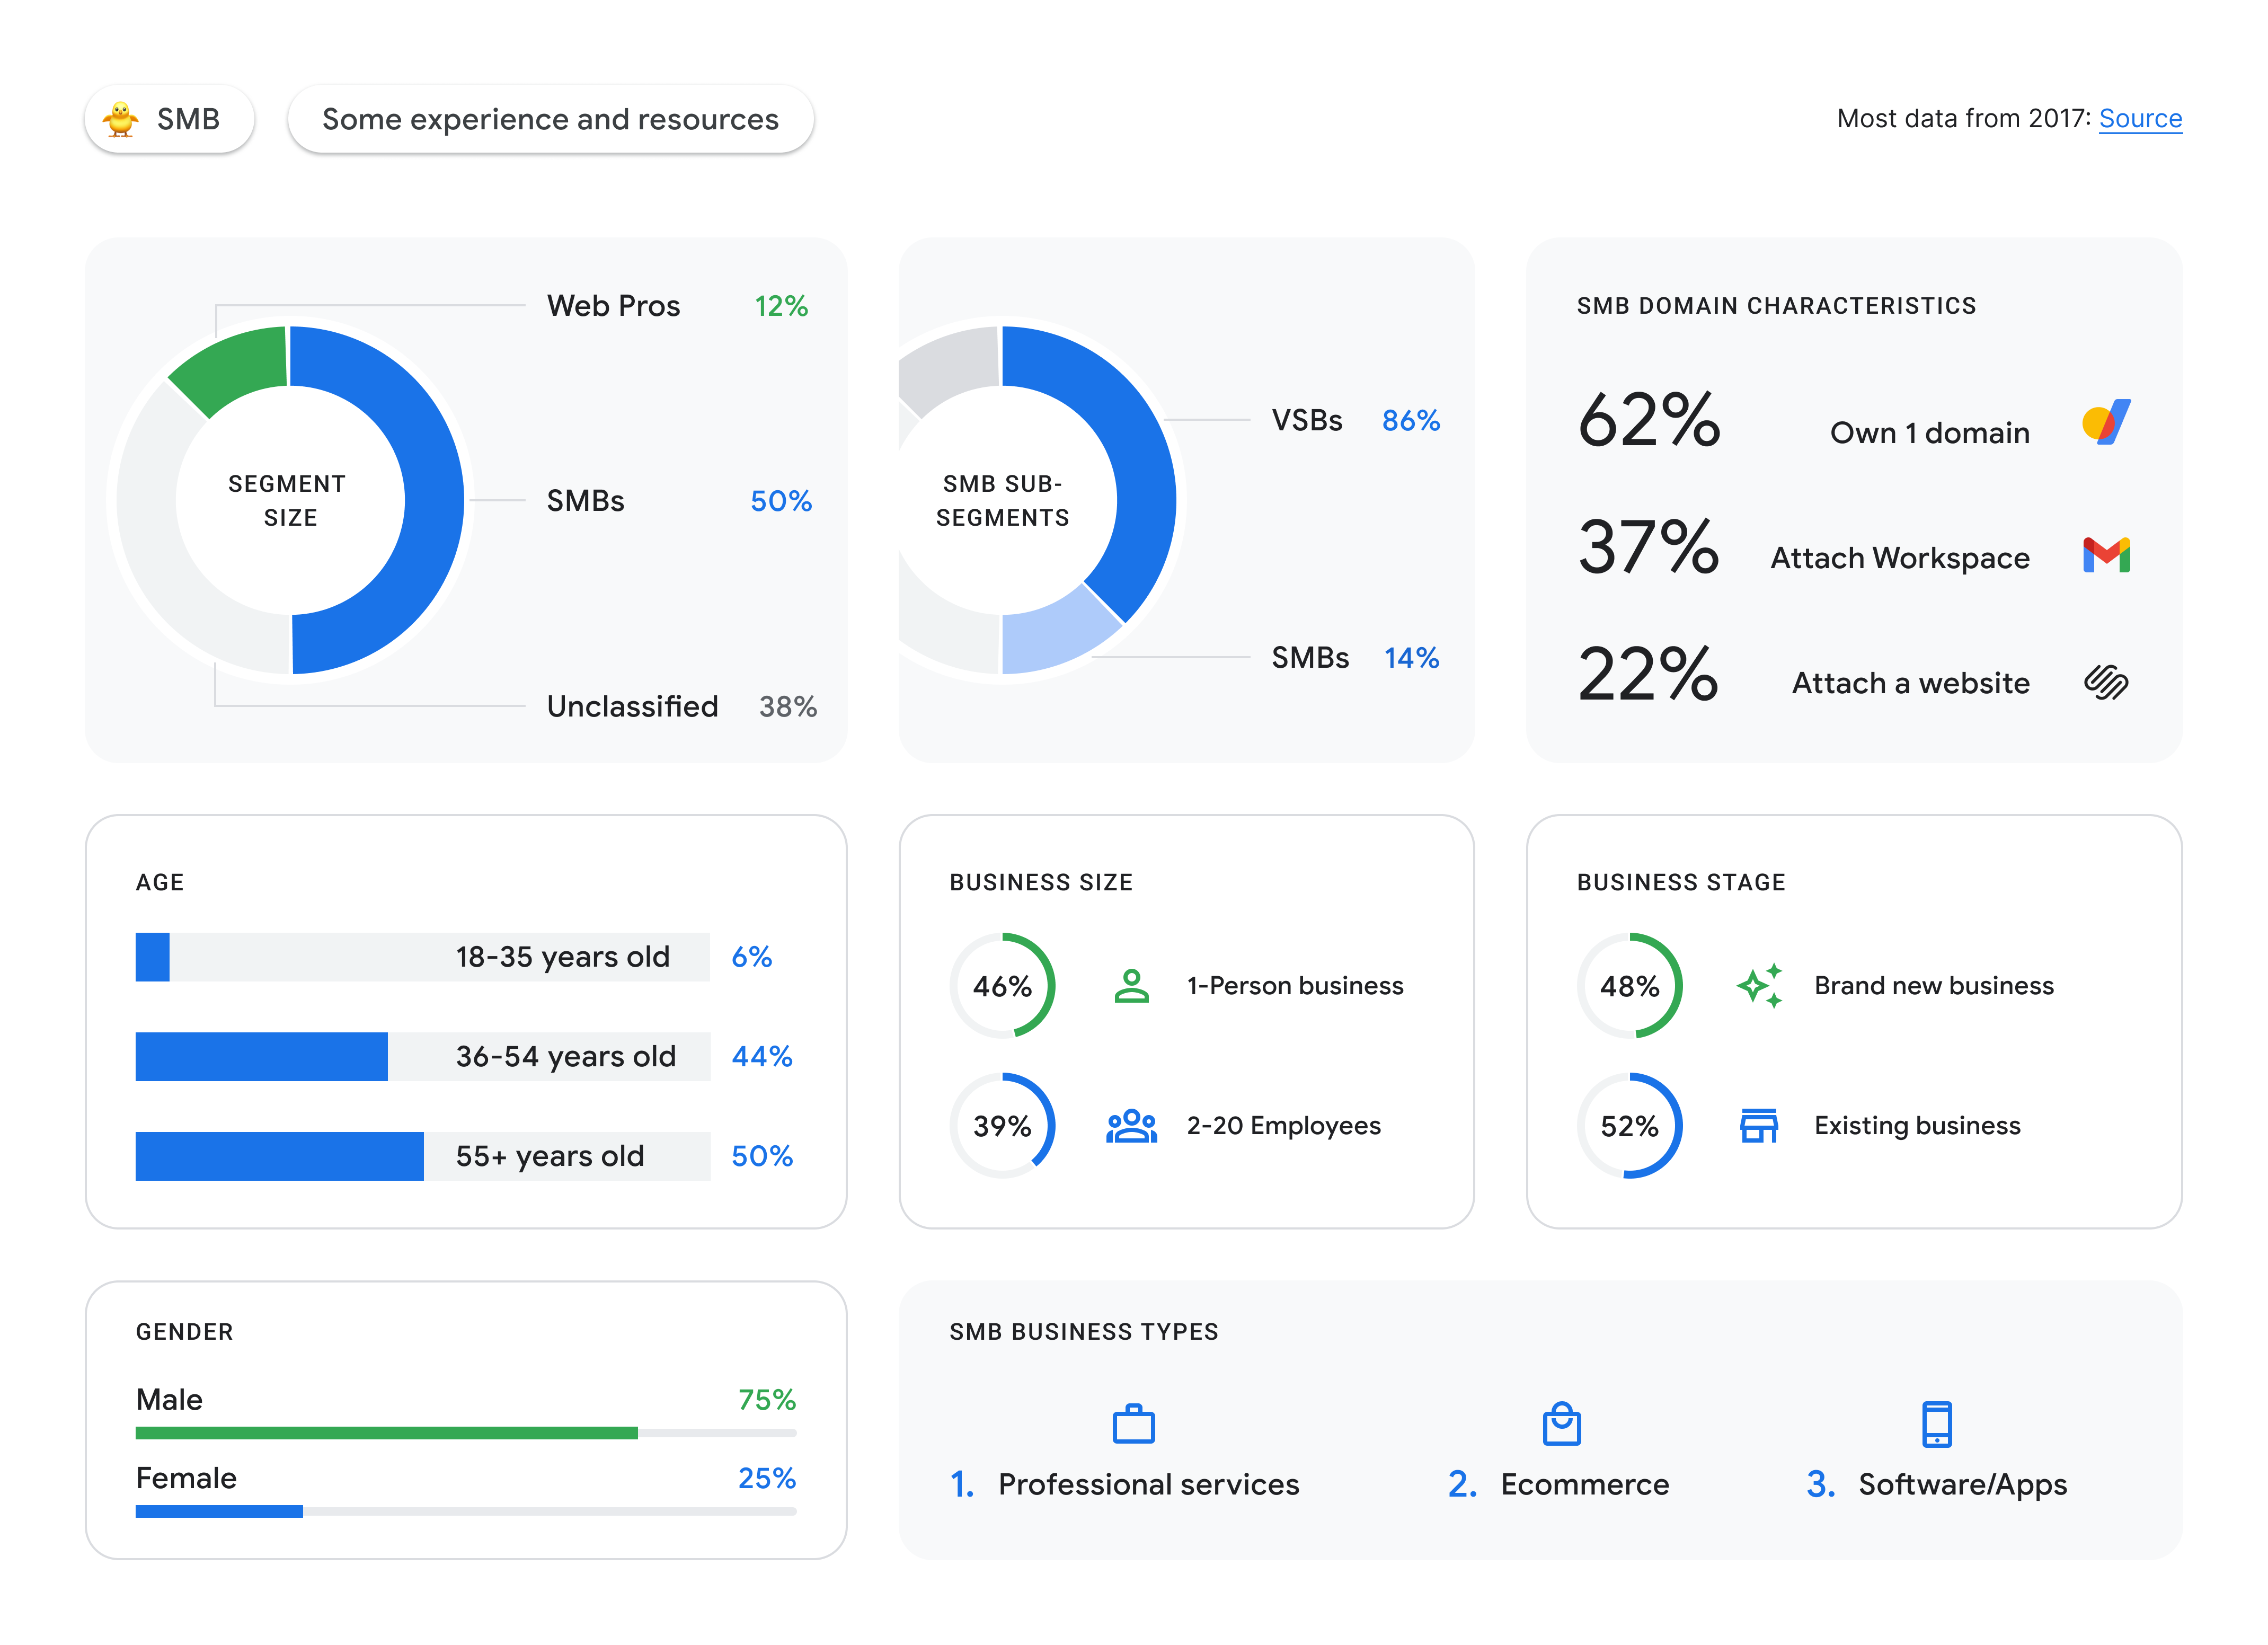Click the SMB chip

(x=169, y=119)
